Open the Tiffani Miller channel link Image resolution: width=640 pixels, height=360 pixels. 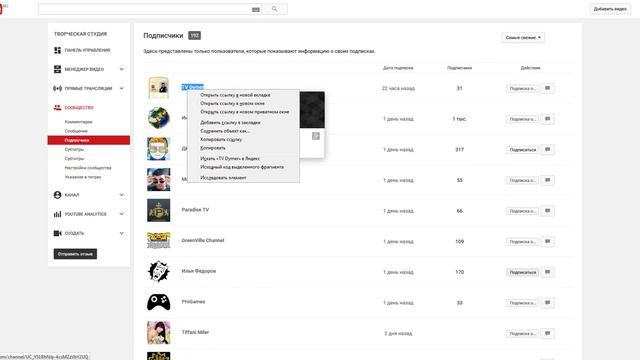(x=195, y=332)
